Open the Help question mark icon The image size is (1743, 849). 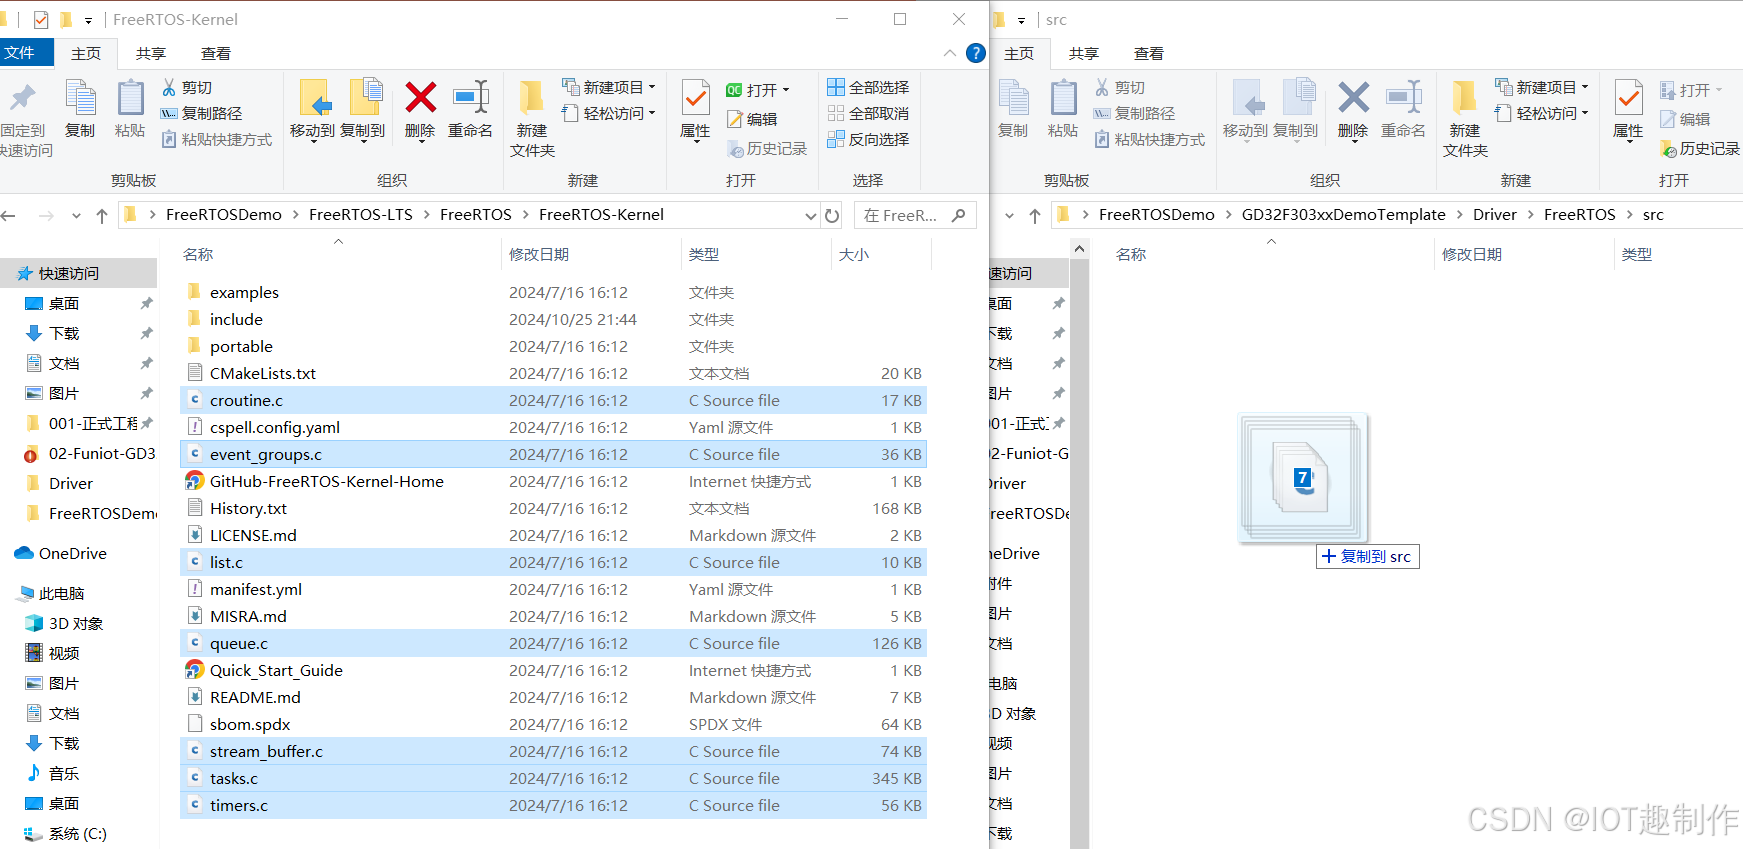click(x=976, y=53)
